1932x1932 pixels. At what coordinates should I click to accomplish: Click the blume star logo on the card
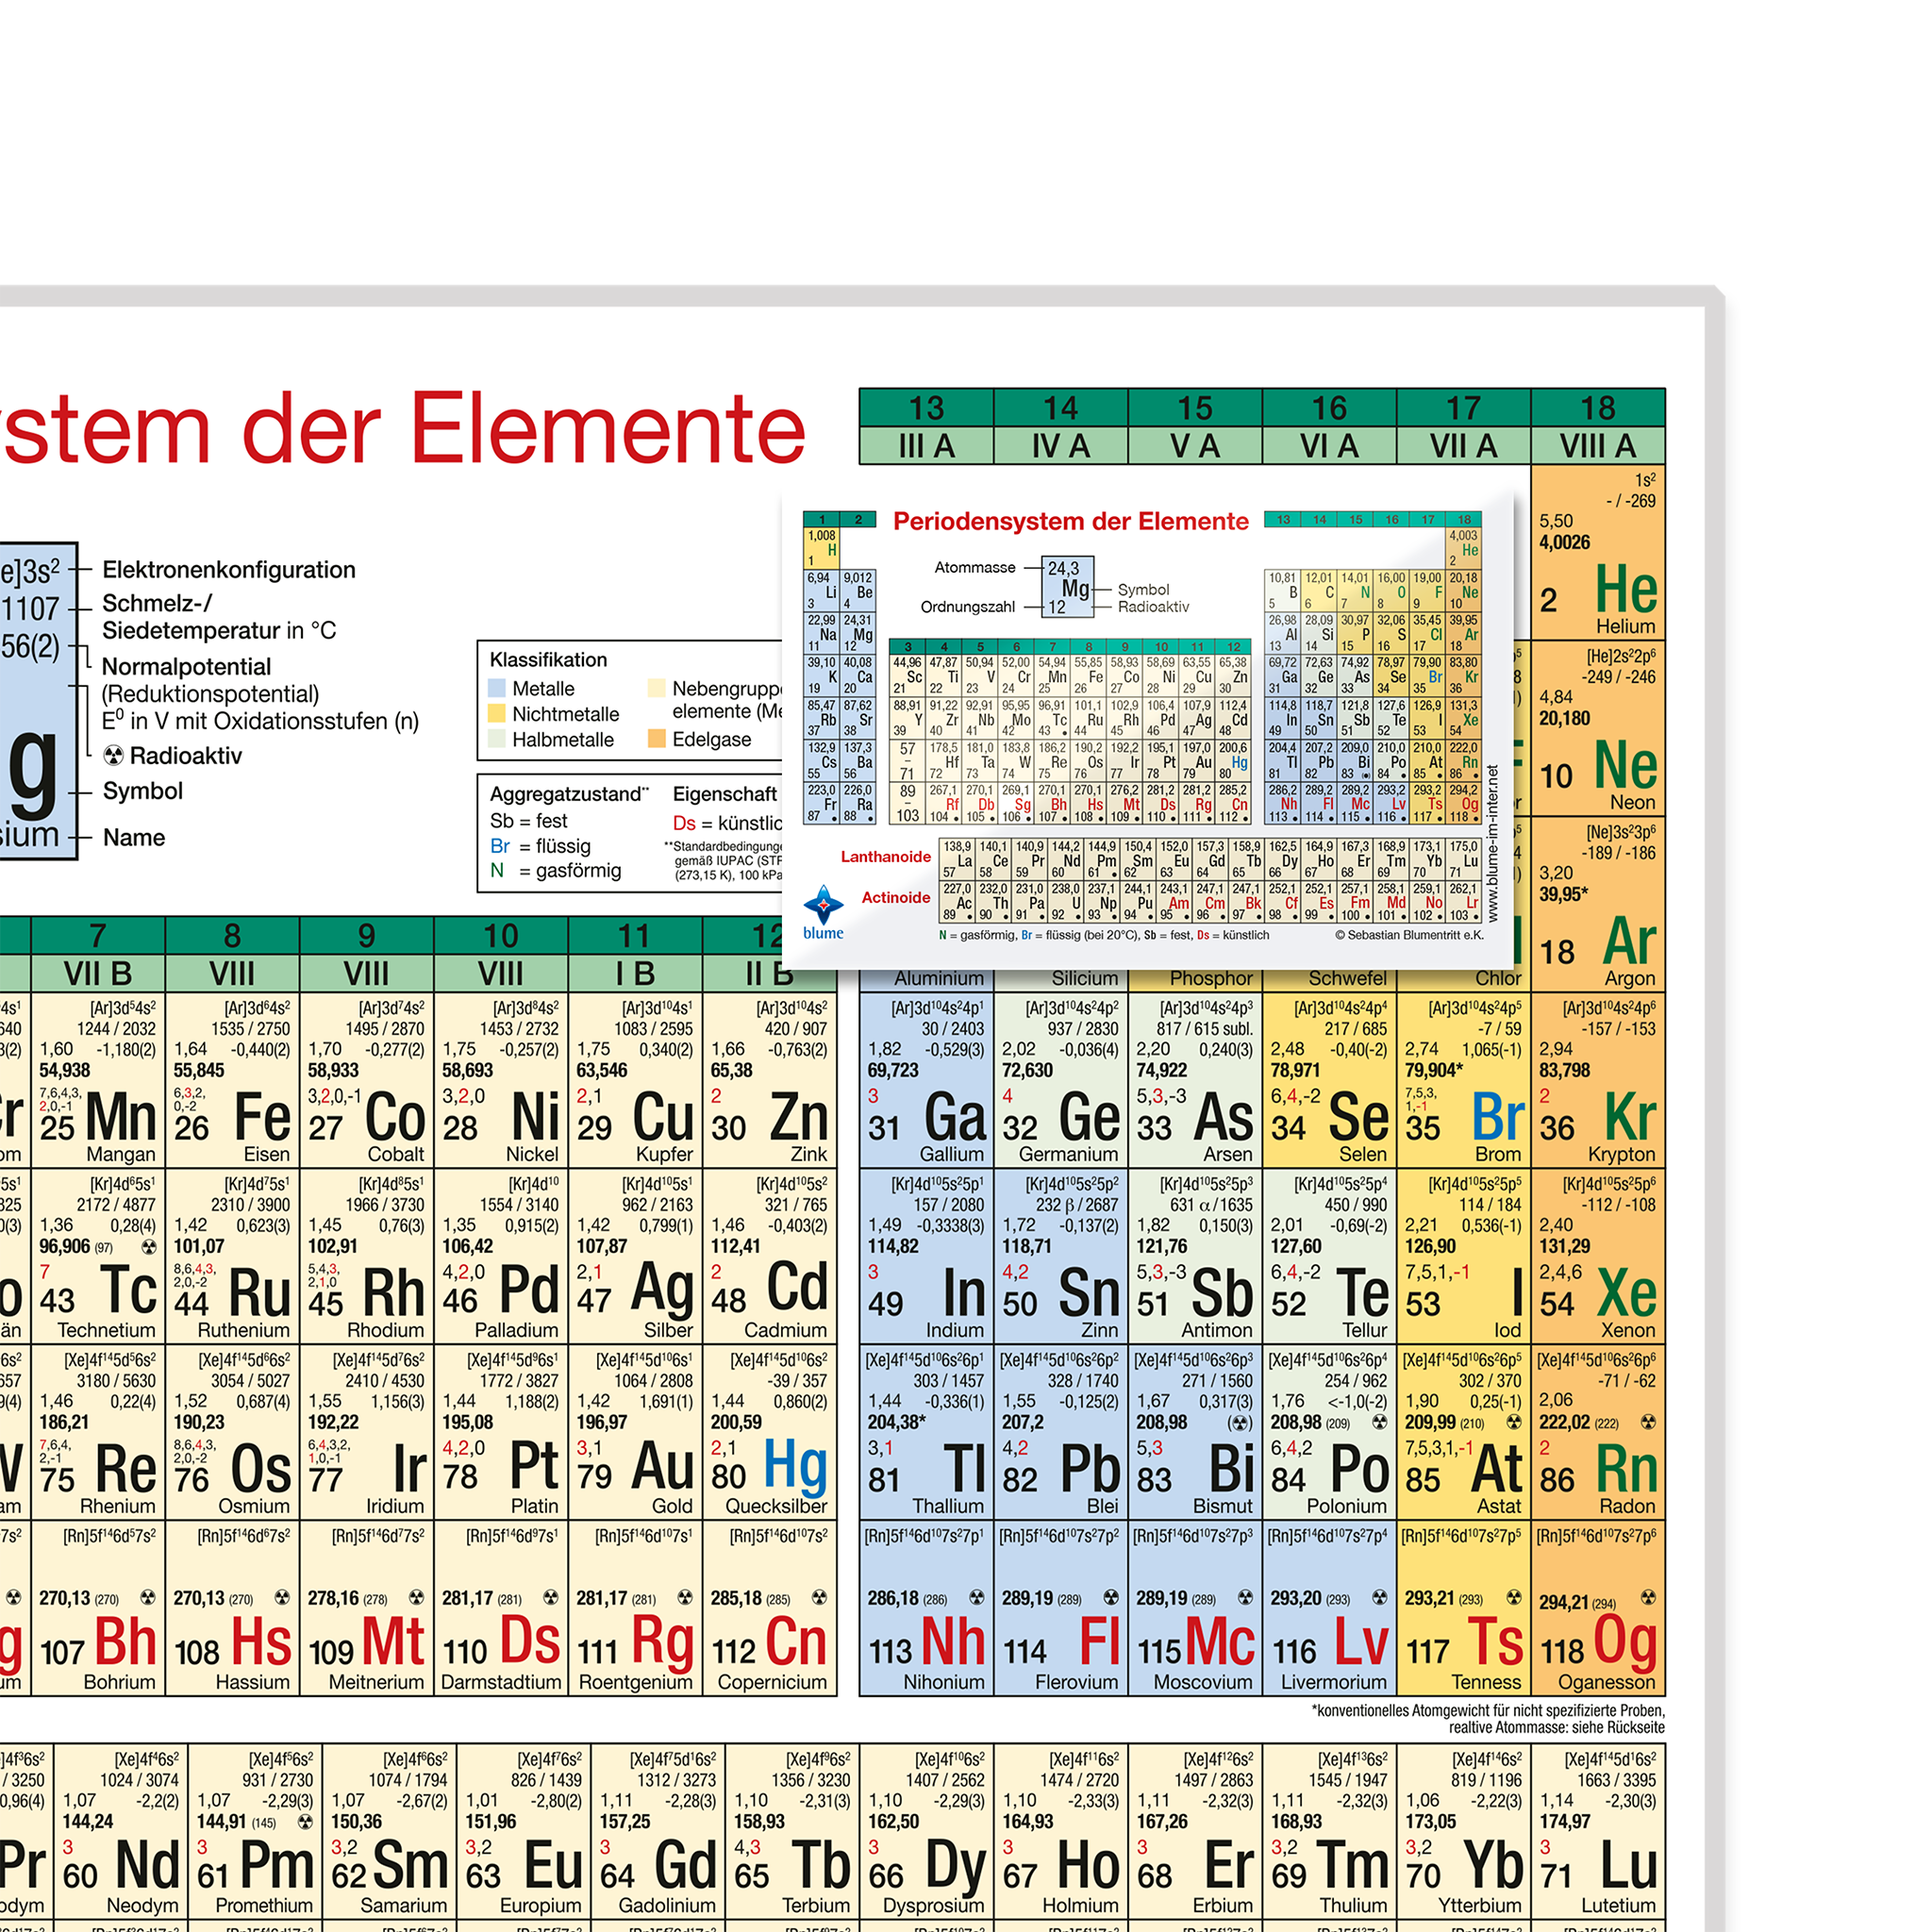pos(823,905)
